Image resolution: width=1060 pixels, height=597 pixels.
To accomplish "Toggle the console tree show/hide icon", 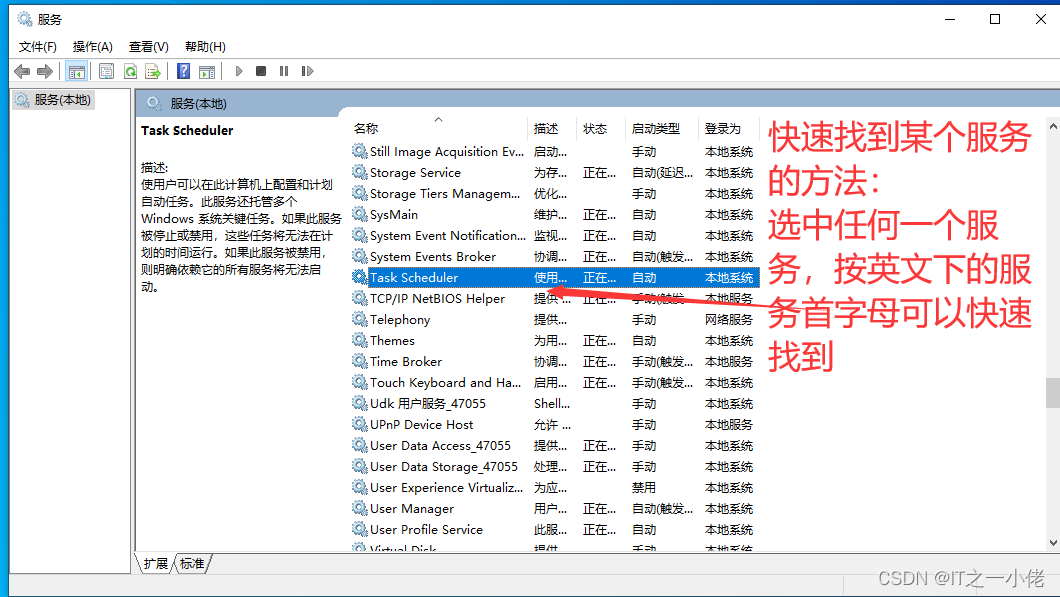I will pos(76,71).
